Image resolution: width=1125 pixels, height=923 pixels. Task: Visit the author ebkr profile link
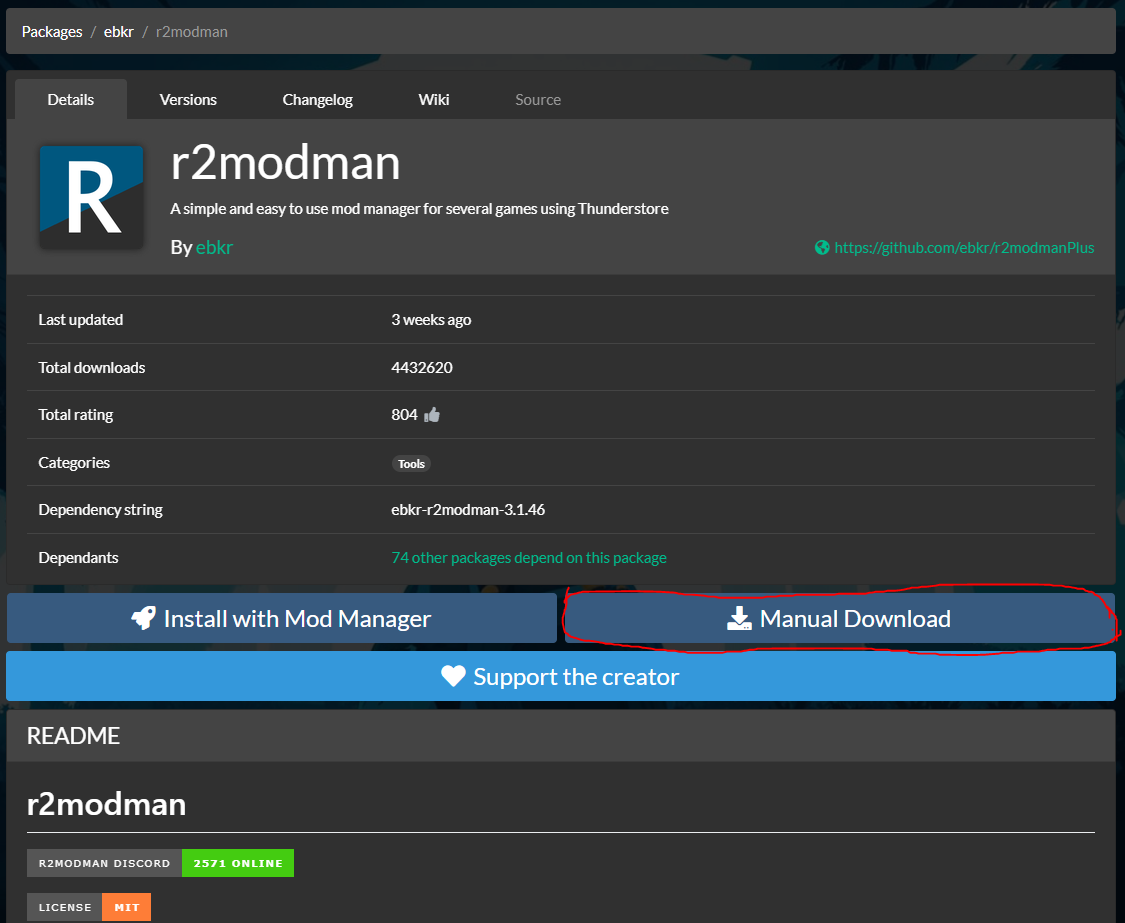pyautogui.click(x=215, y=247)
